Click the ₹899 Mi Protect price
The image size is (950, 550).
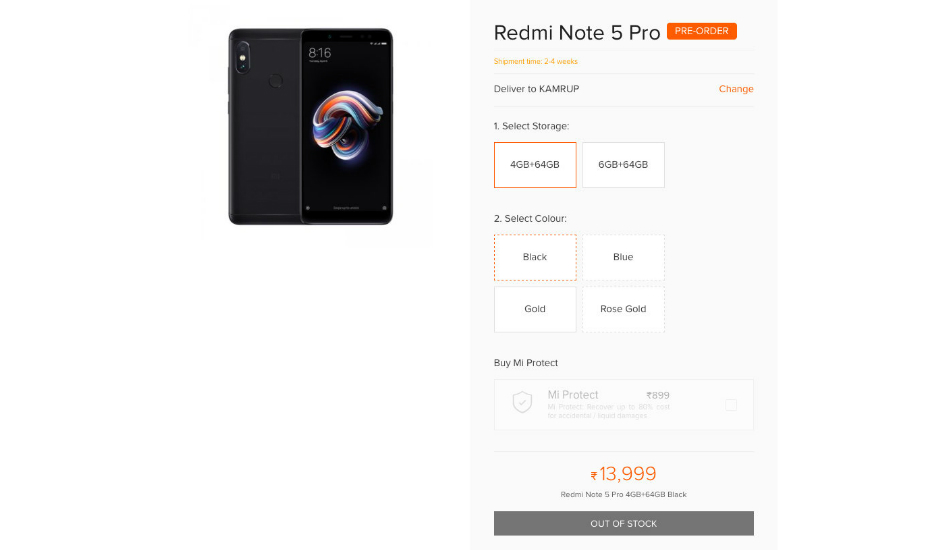pos(658,395)
